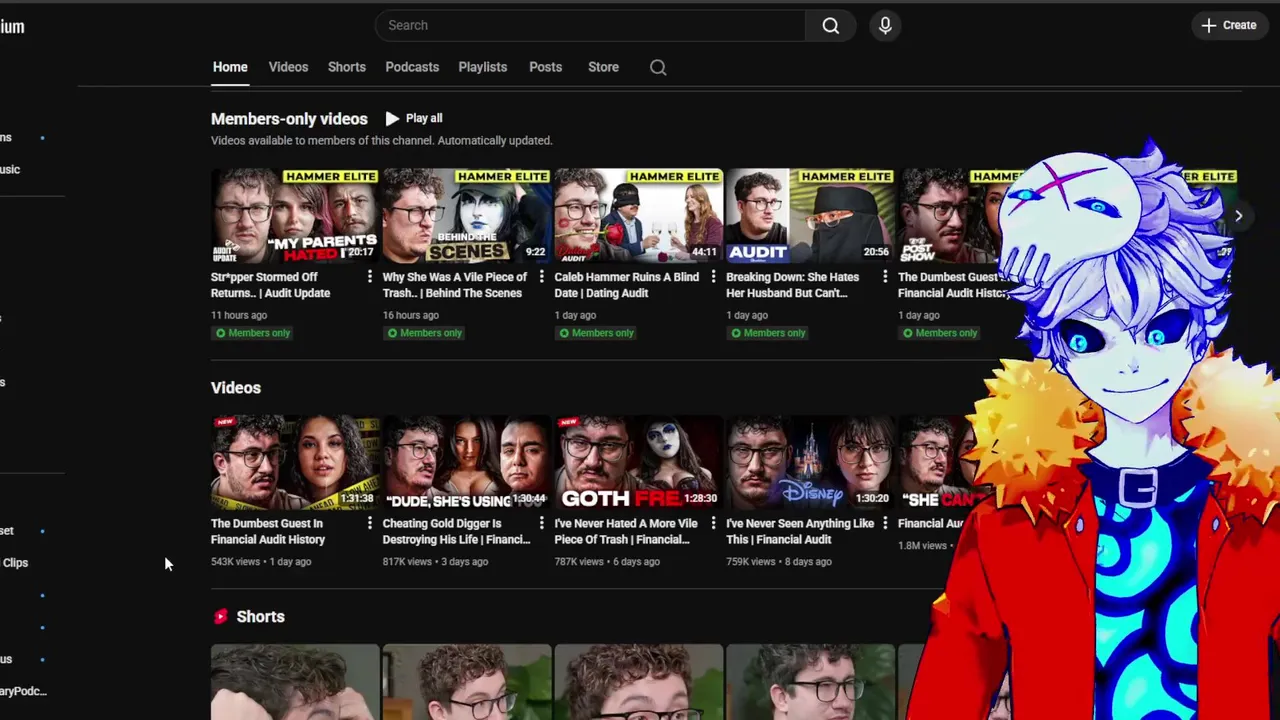
Task: Click the Shorts shelf heading
Action: 261,617
